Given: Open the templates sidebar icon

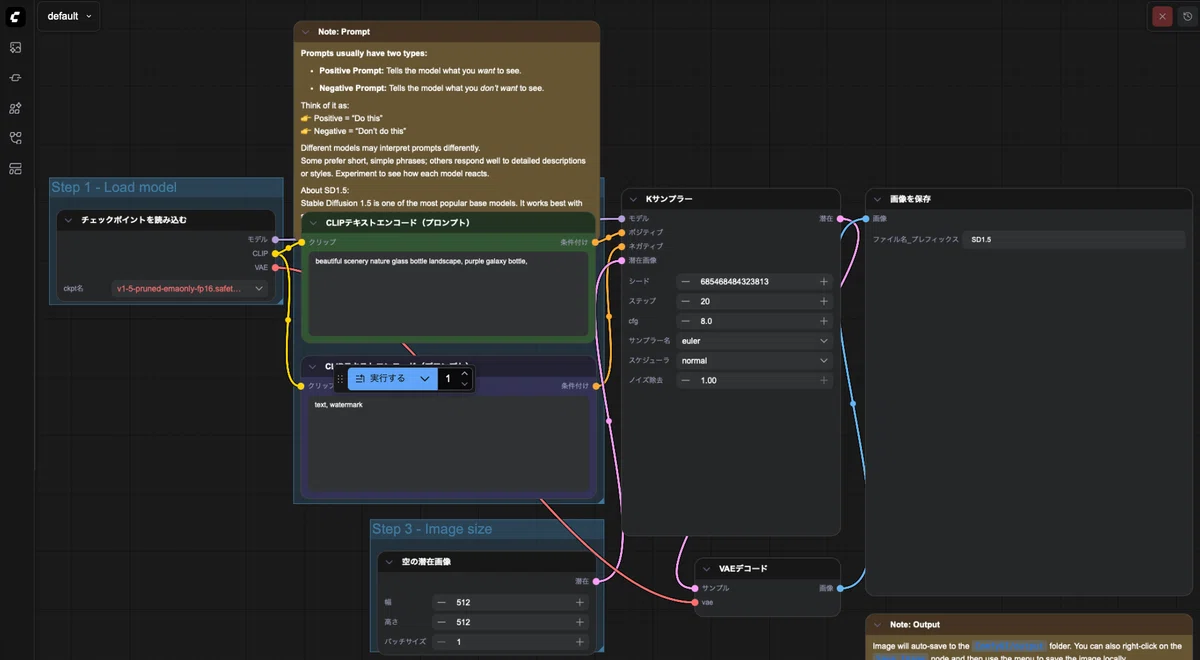Looking at the screenshot, I should tap(16, 168).
